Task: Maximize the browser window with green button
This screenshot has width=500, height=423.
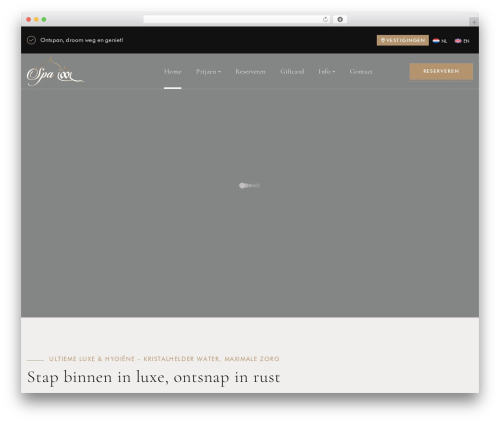Action: coord(44,20)
